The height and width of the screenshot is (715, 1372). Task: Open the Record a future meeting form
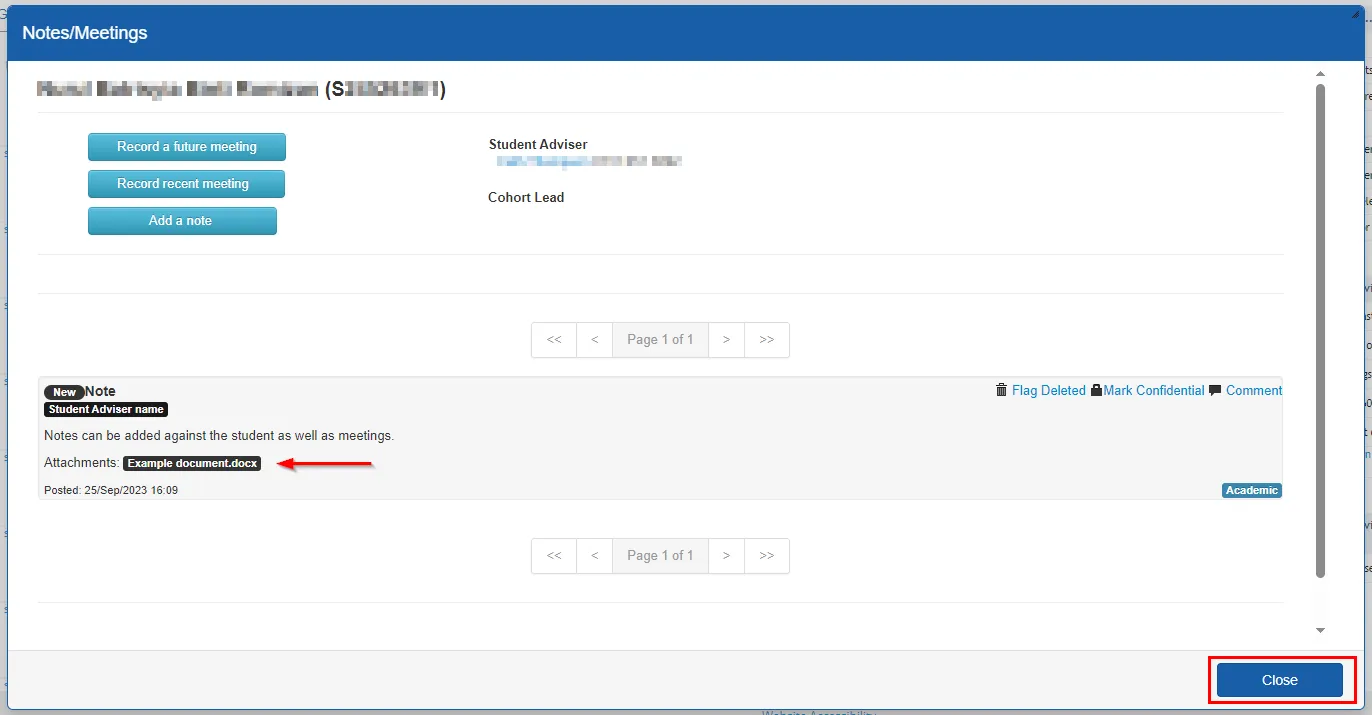[x=186, y=146]
